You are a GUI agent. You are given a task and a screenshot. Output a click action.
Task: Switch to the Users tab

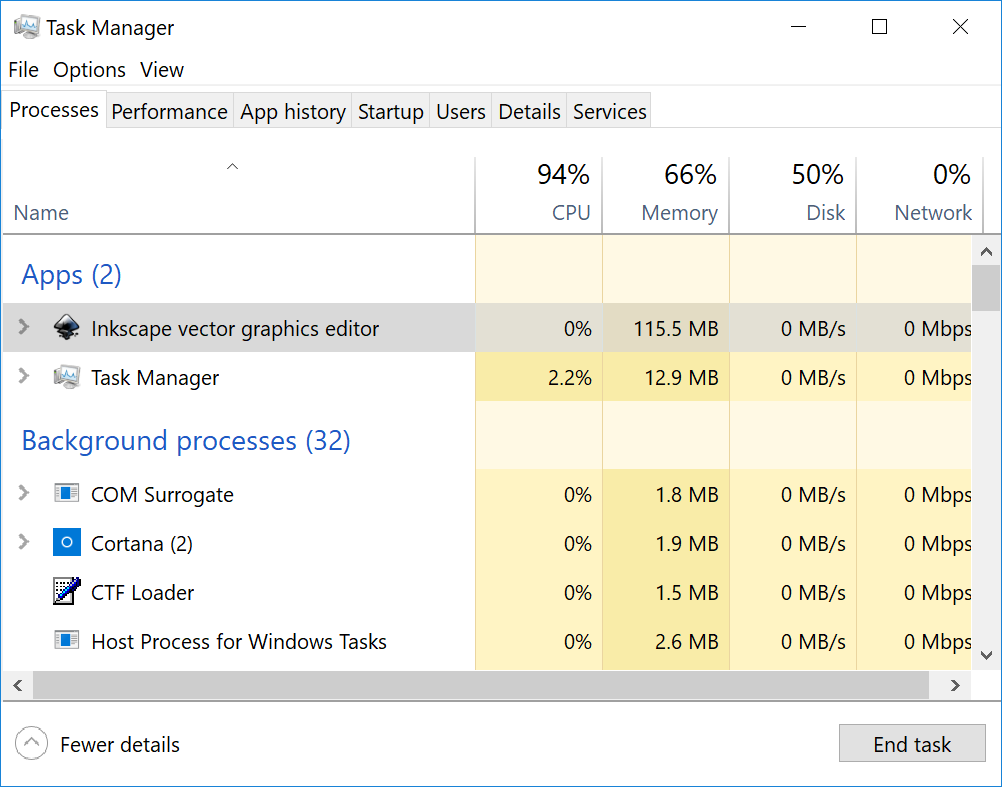click(461, 111)
